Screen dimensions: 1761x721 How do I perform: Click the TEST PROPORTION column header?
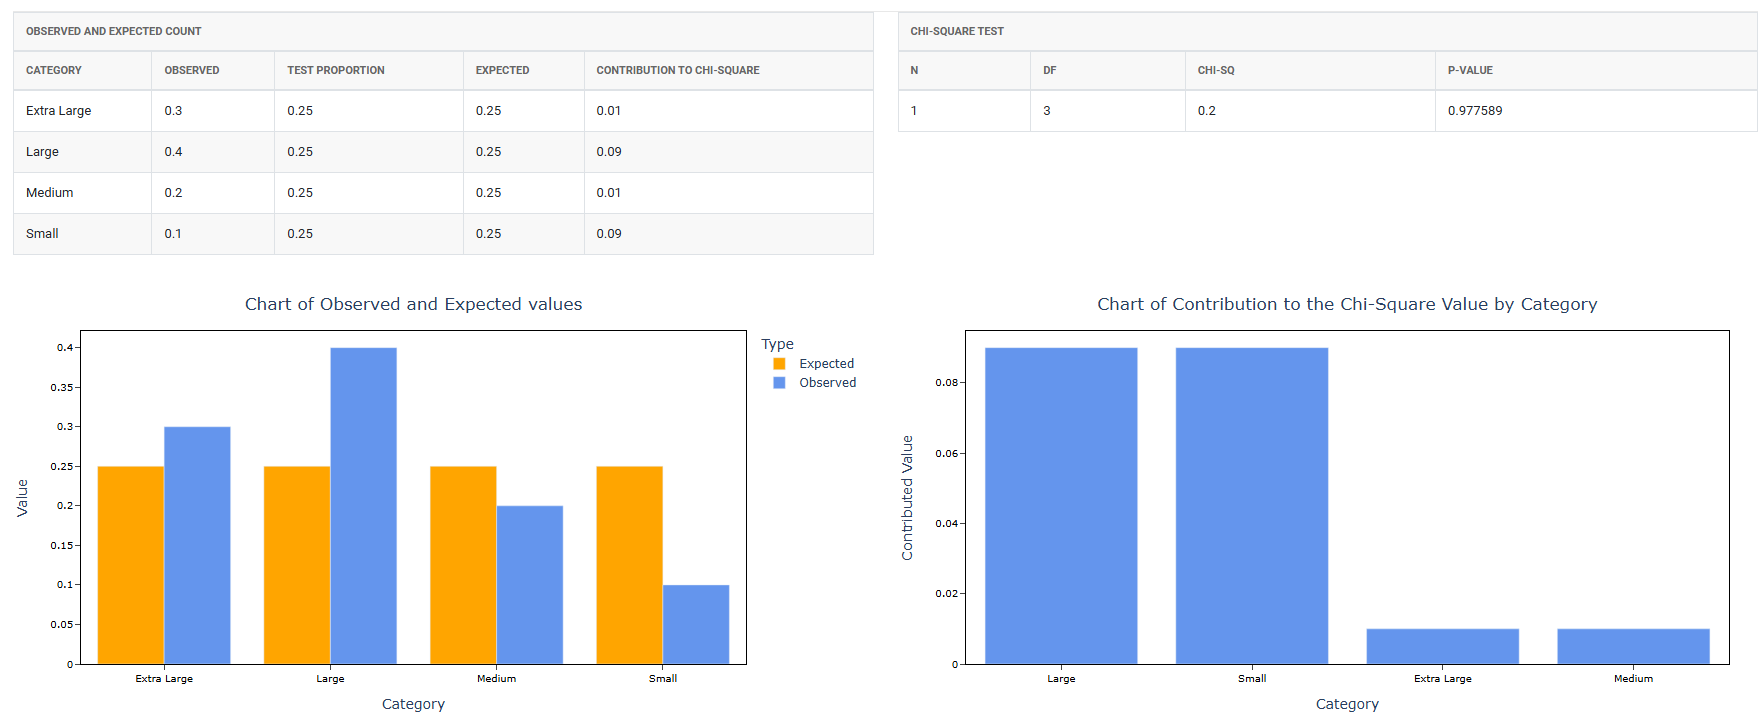point(336,71)
